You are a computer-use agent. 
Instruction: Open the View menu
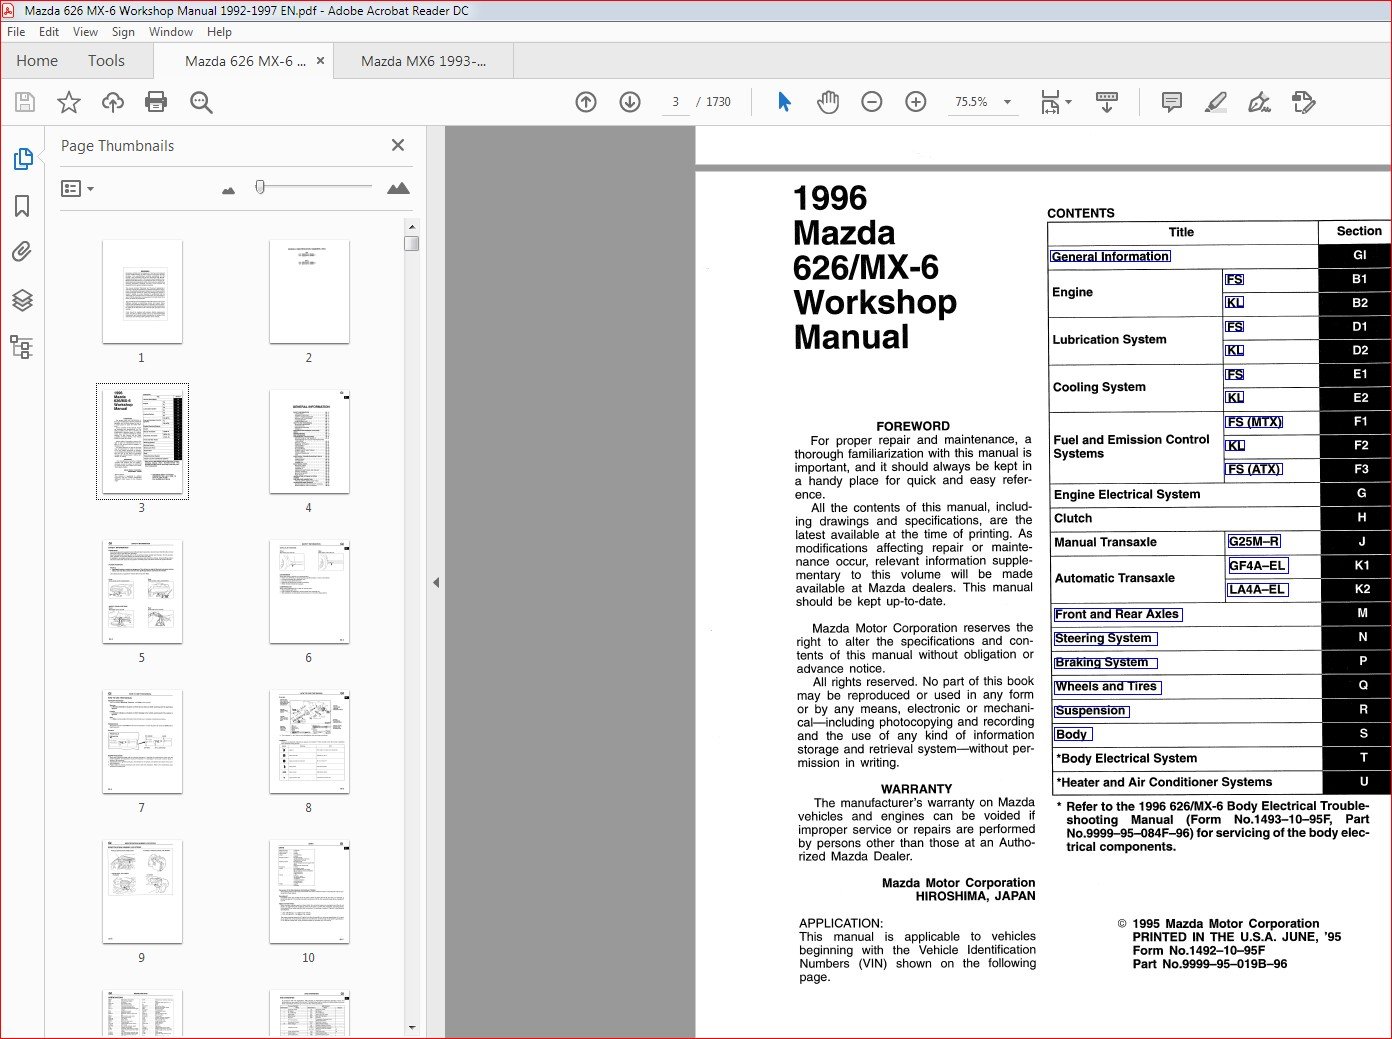coord(86,32)
